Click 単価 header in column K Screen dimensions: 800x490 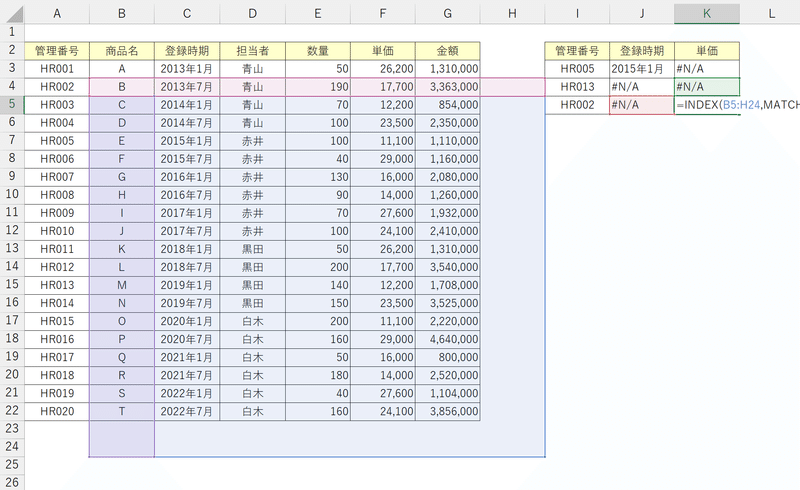pyautogui.click(x=707, y=51)
